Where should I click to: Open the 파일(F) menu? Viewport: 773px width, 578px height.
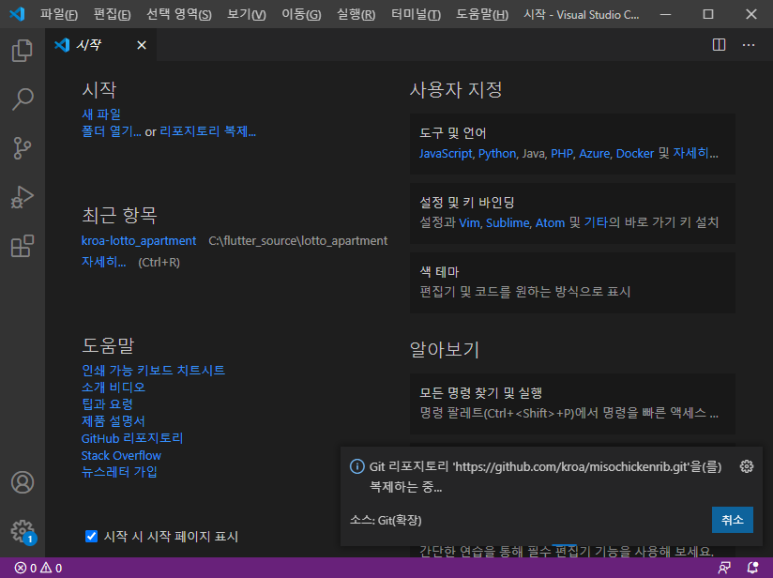[x=59, y=14]
